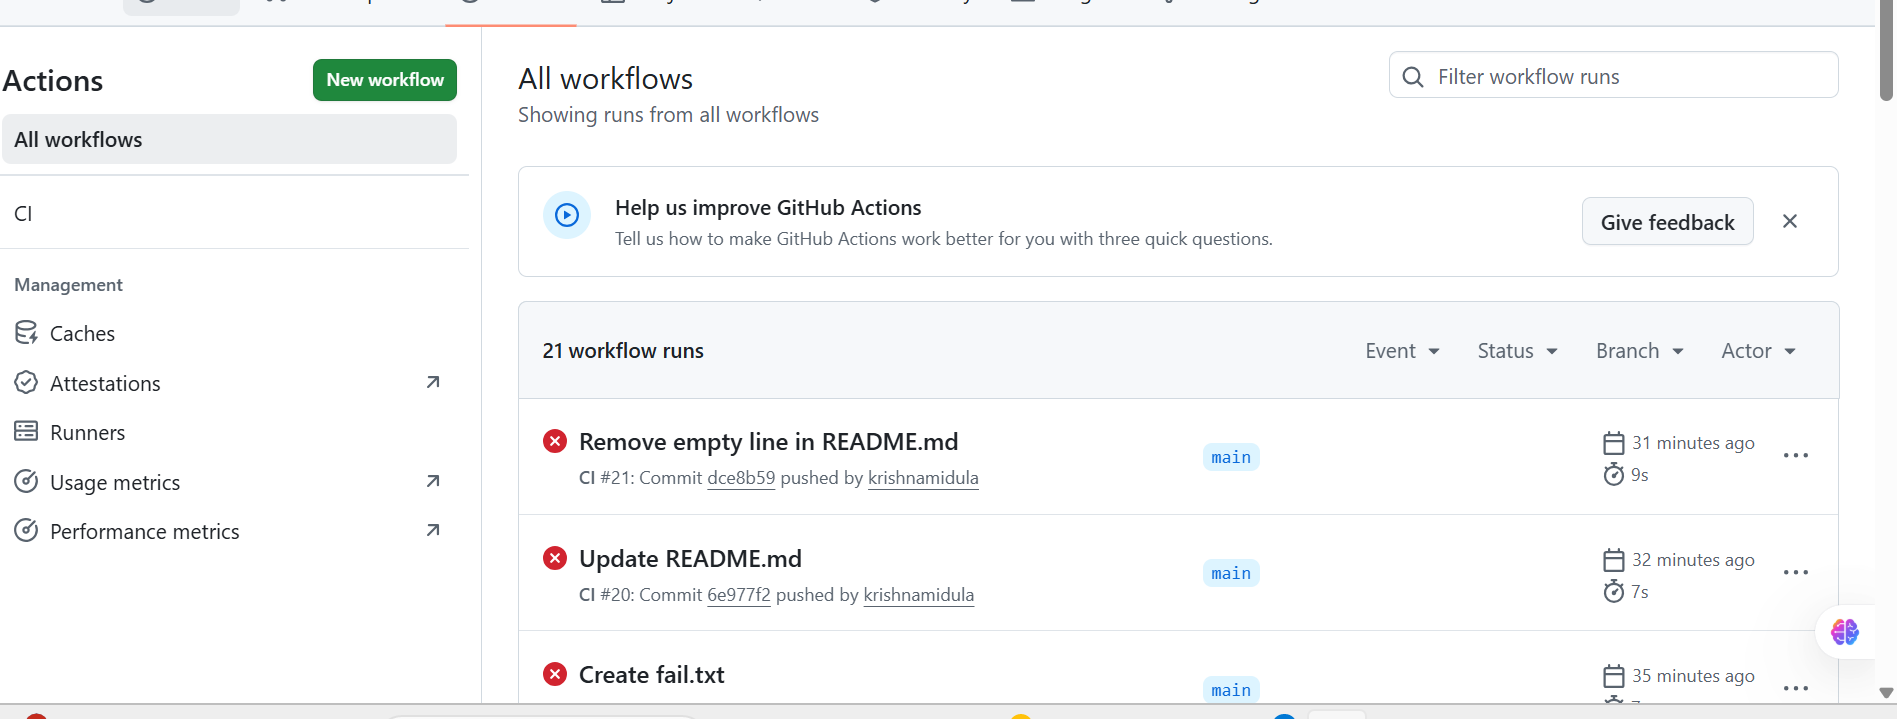Open more options for Create fail.txt run
Image resolution: width=1897 pixels, height=719 pixels.
(1796, 689)
